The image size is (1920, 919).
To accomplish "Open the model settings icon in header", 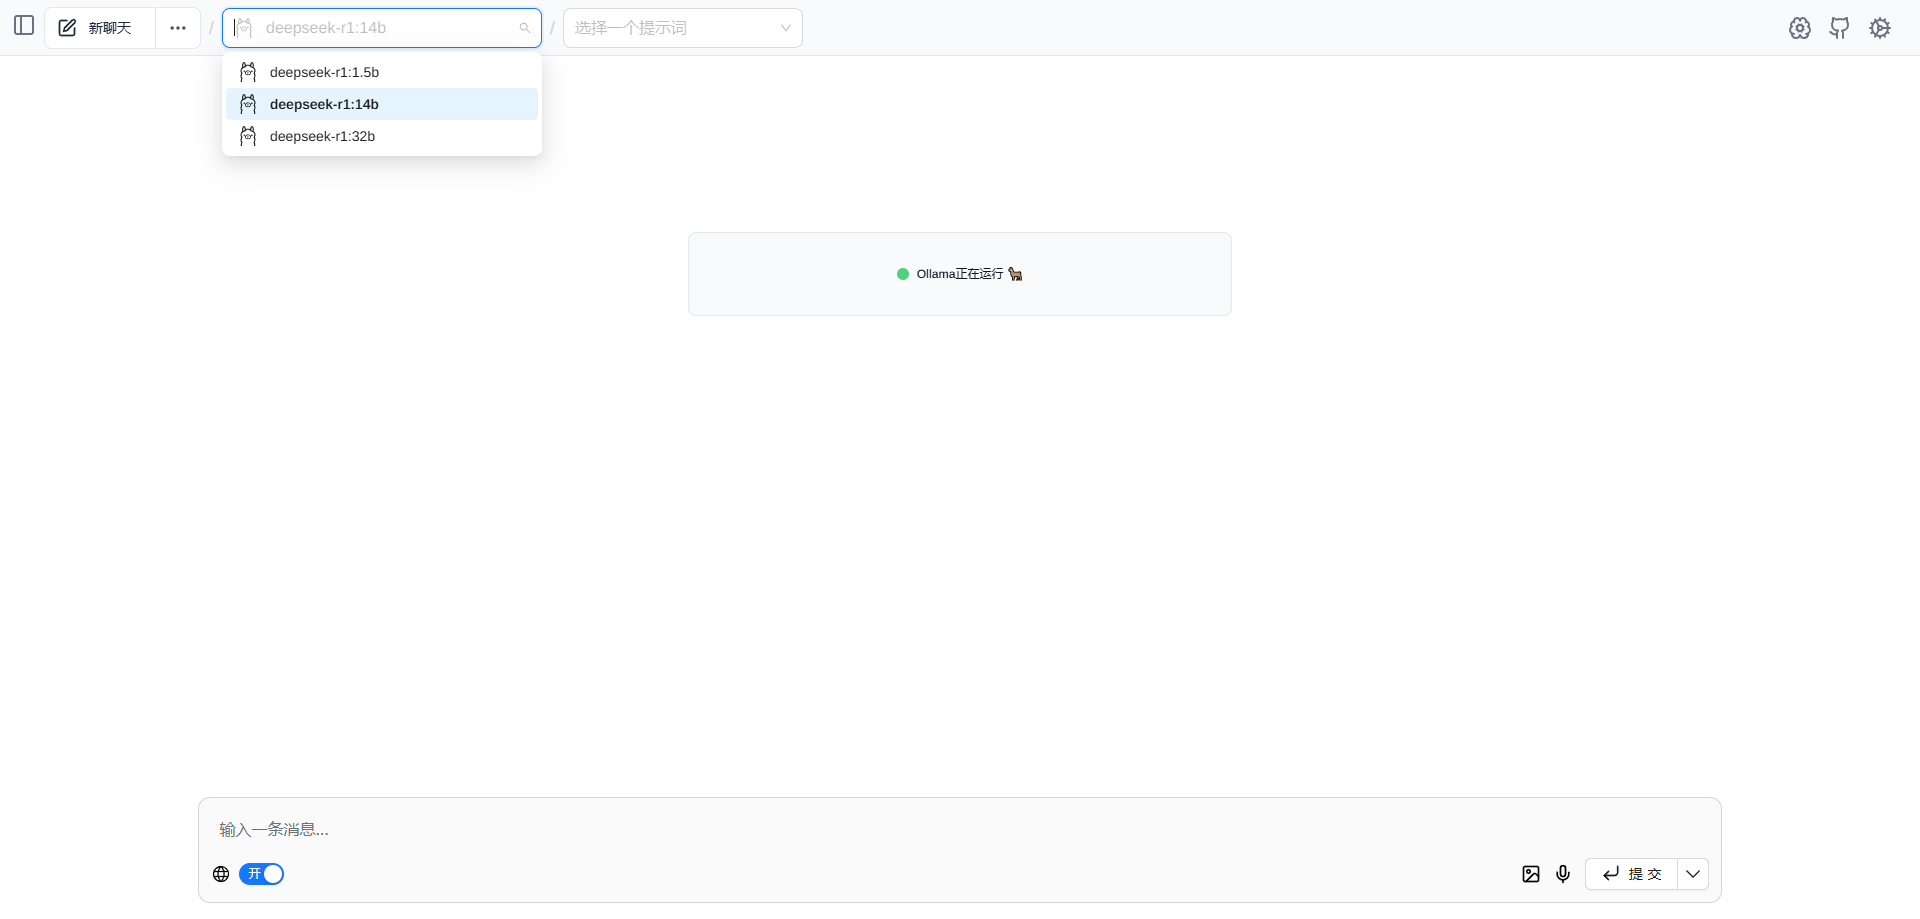I will click(1800, 28).
